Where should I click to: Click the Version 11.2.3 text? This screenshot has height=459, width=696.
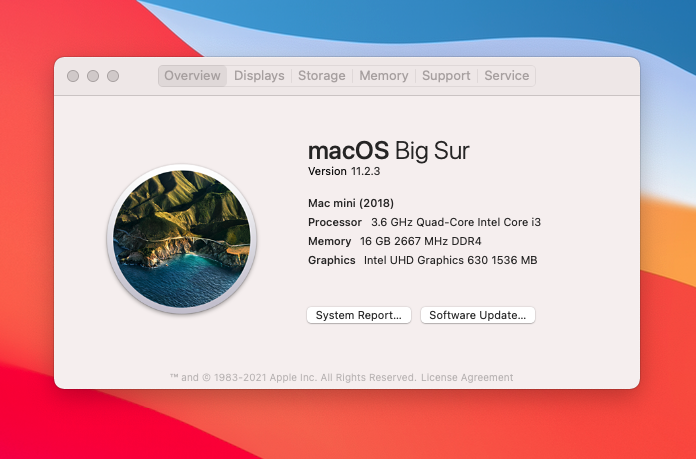tap(344, 171)
